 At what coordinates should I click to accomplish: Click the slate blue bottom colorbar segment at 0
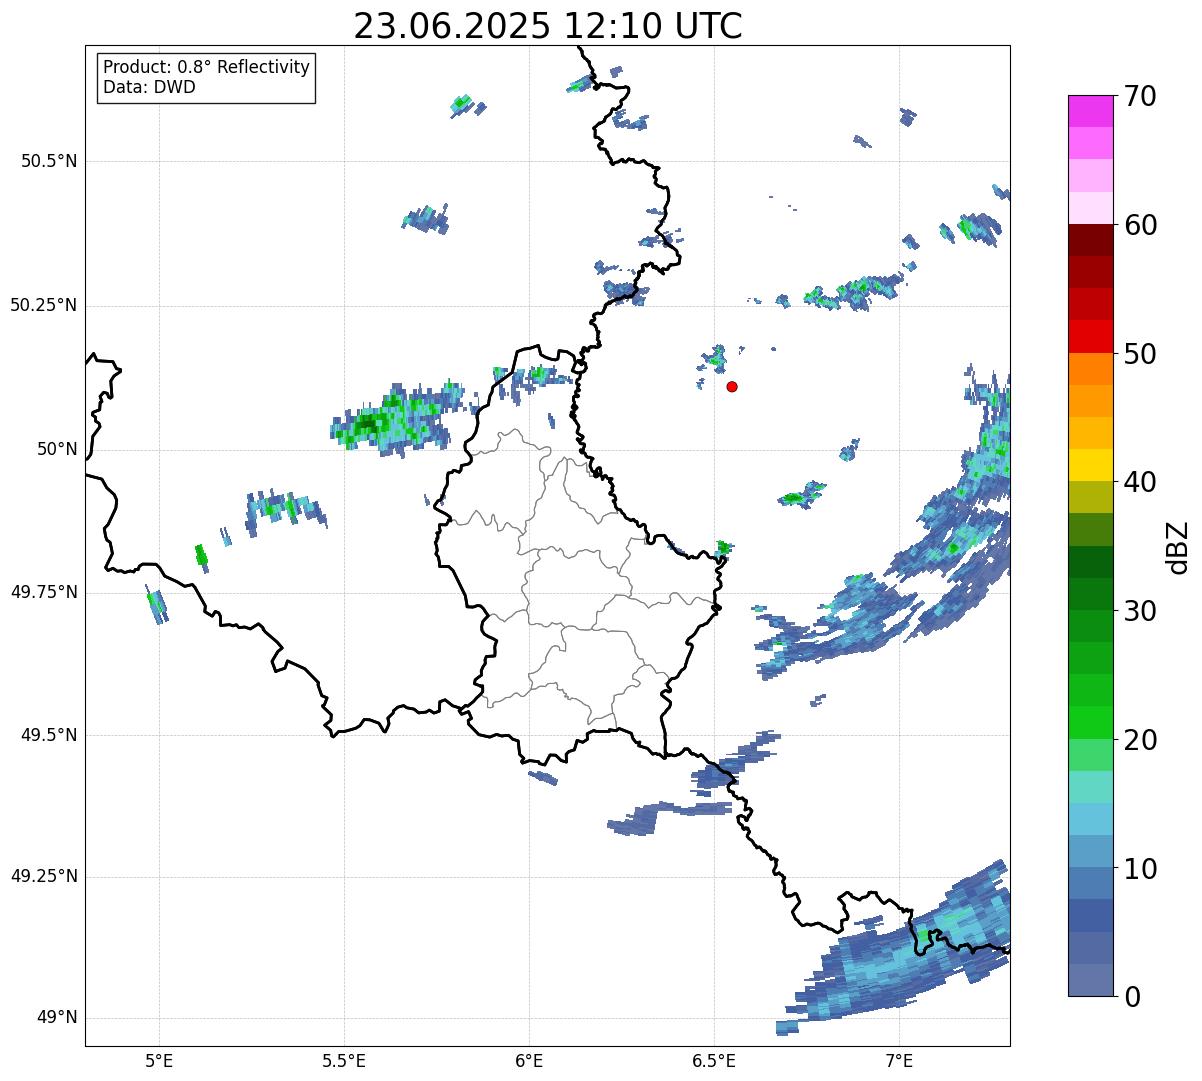click(1091, 980)
